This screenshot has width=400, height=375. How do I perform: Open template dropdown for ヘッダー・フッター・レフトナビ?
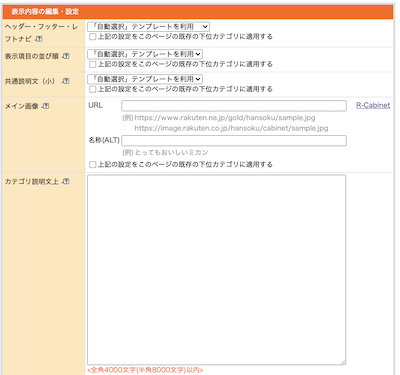[148, 26]
